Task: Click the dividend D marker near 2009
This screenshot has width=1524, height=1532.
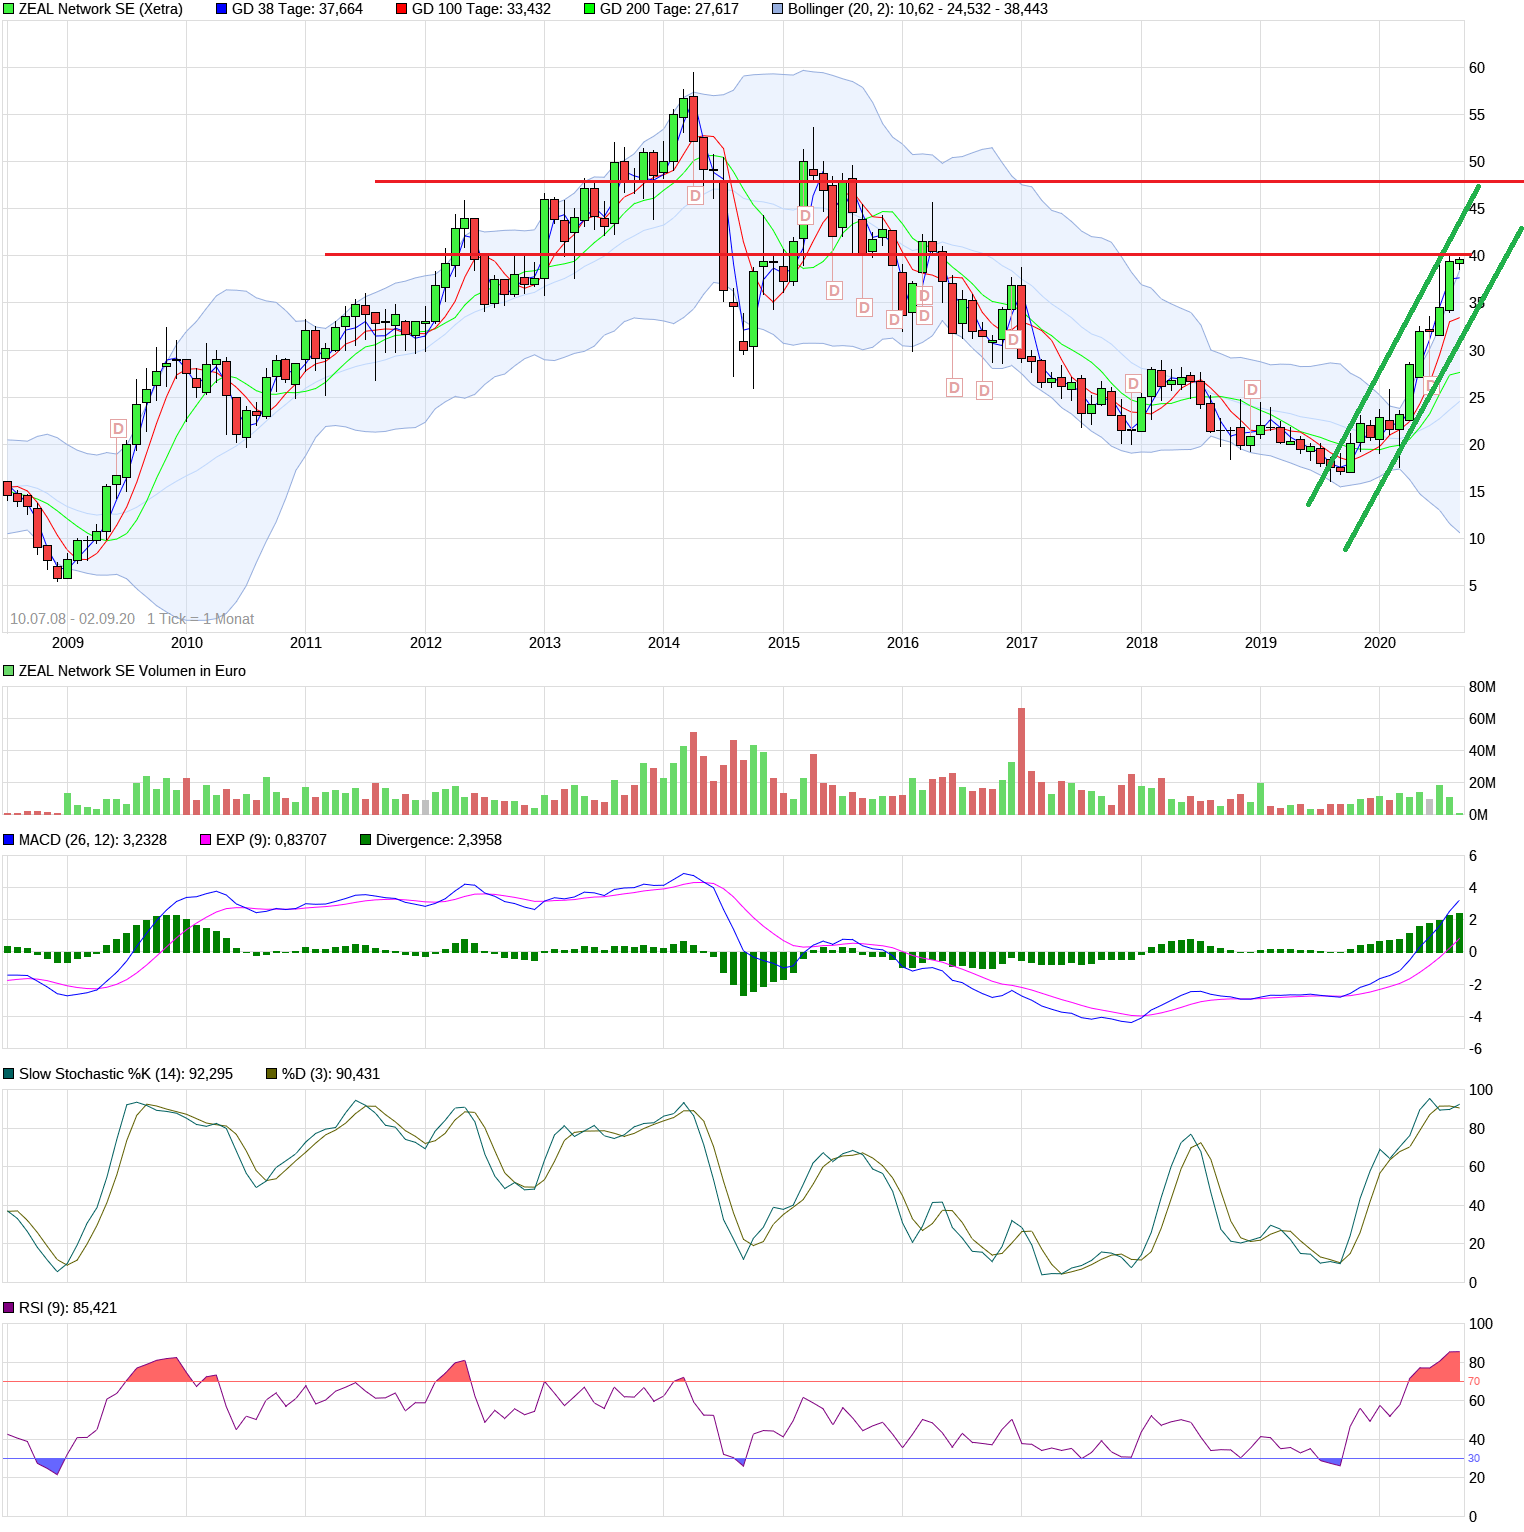Action: [x=118, y=429]
